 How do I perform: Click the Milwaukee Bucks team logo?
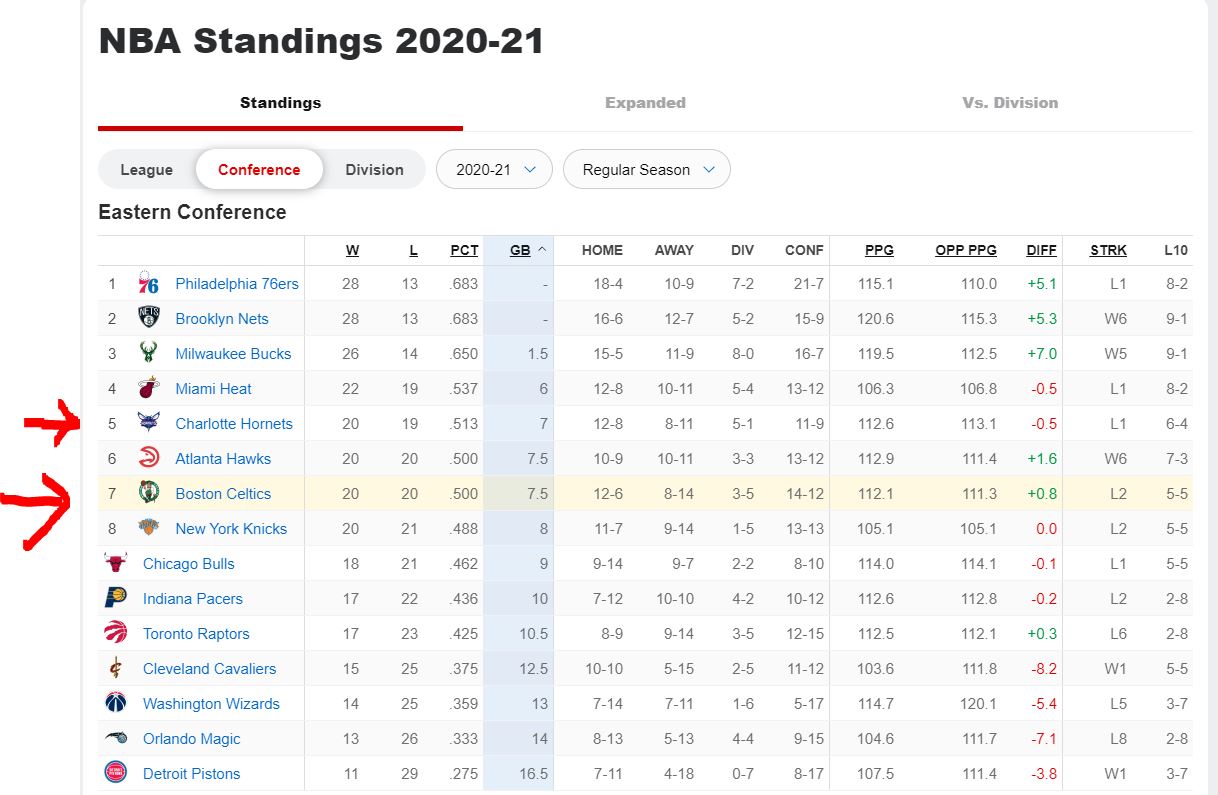tap(149, 353)
